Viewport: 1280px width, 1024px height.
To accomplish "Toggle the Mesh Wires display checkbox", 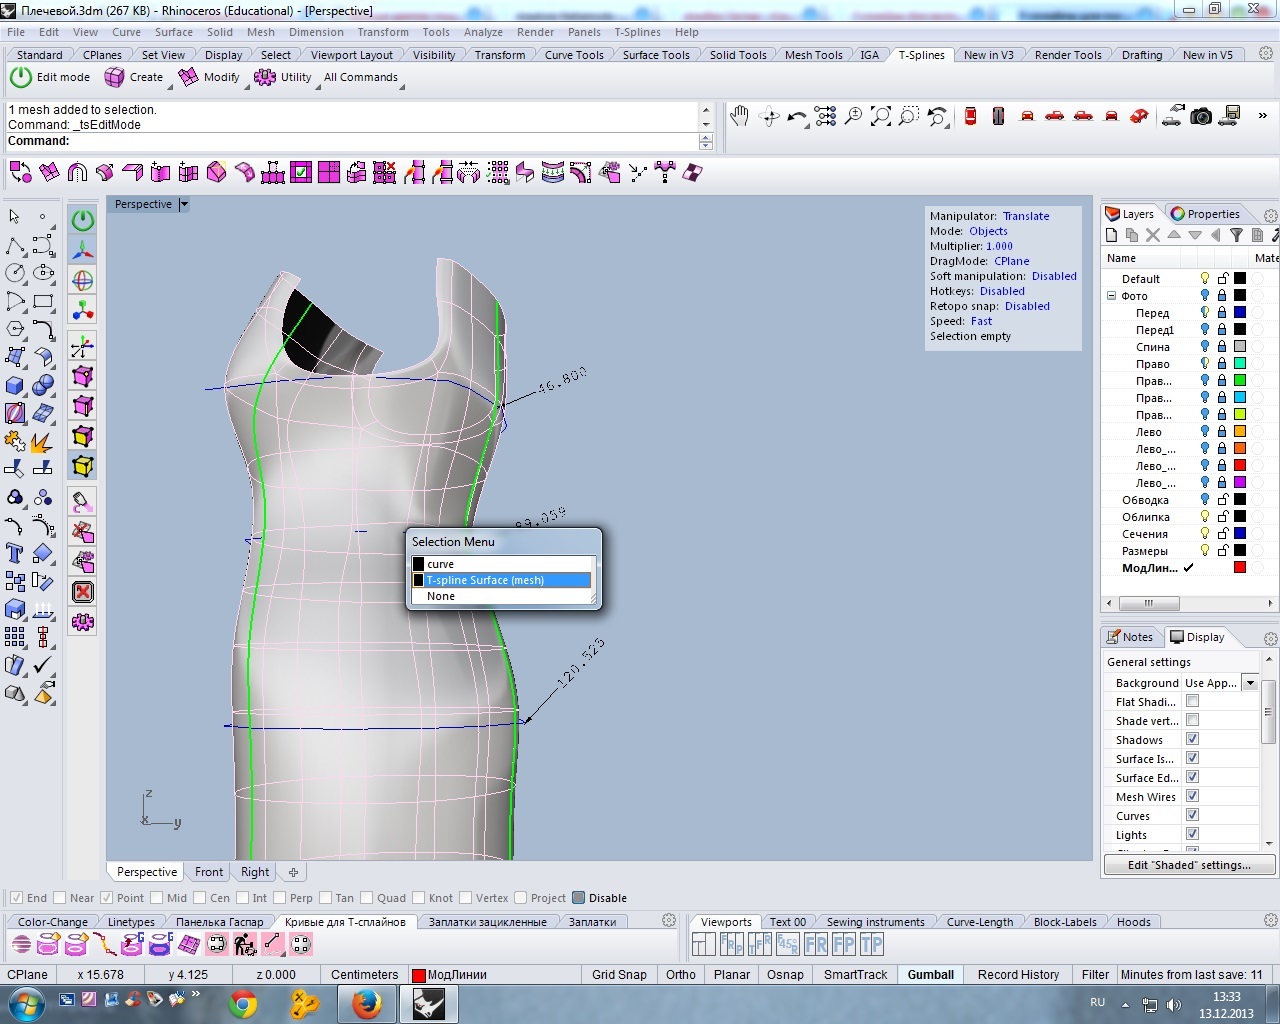I will coord(1192,796).
